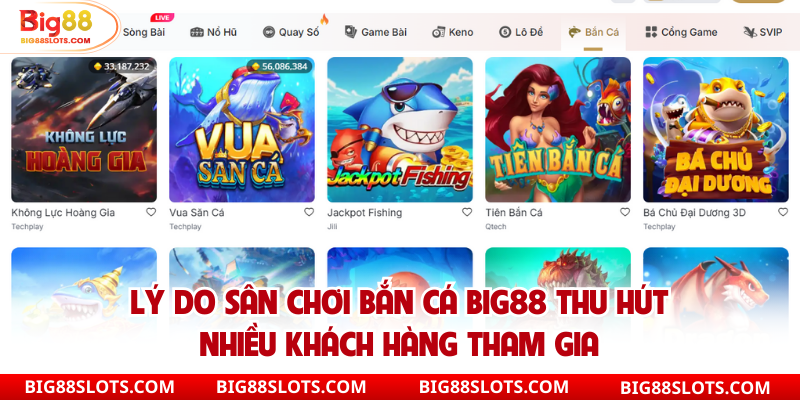Click the Jackpot Fishing title link
The image size is (800, 400).
364,213
